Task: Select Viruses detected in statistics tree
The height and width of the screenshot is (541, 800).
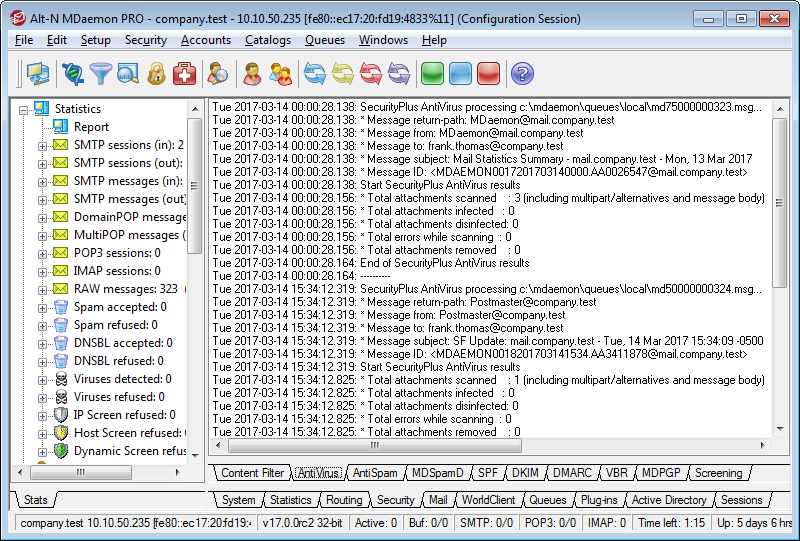Action: tap(122, 379)
